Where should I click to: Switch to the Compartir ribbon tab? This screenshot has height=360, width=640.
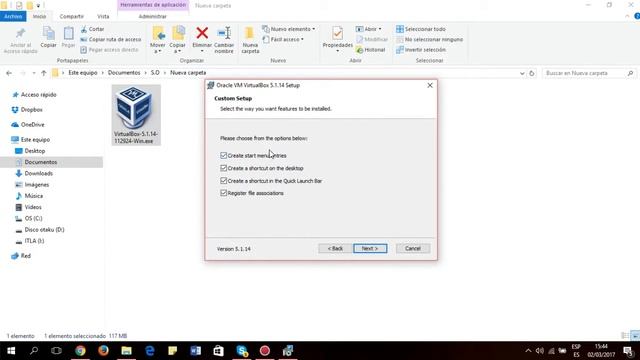[x=71, y=16]
